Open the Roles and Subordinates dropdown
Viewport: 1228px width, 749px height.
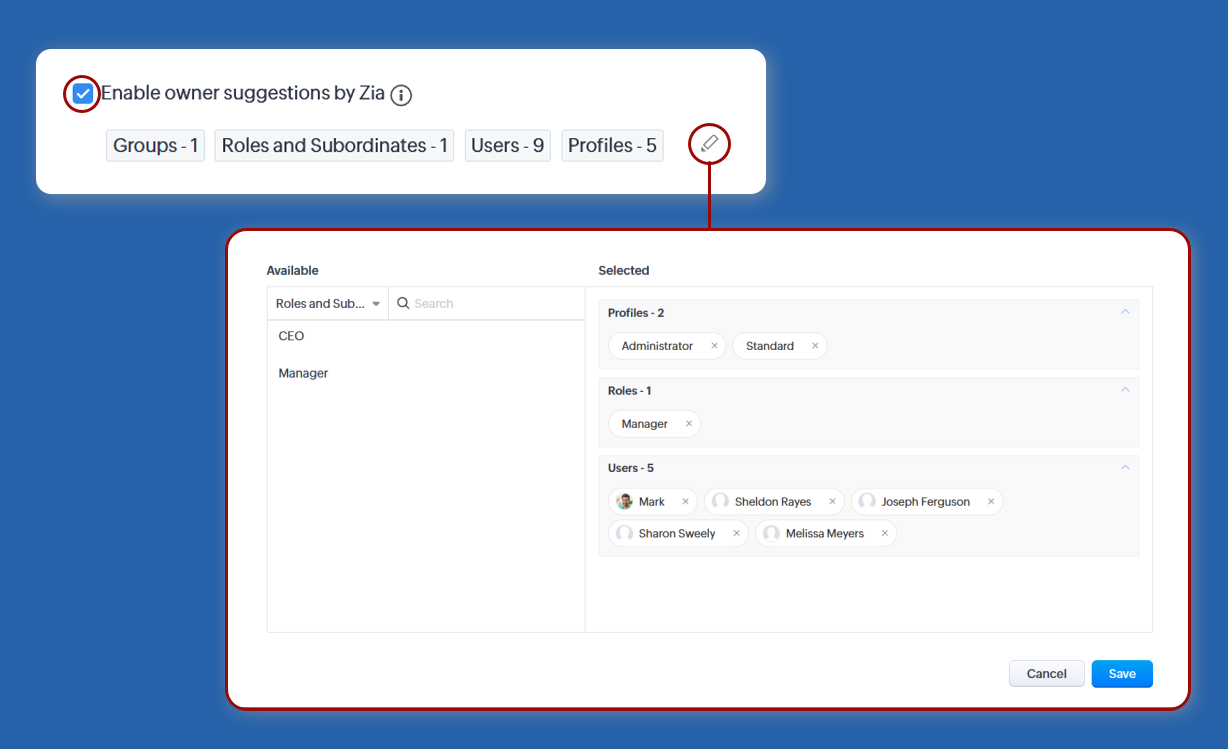point(328,304)
